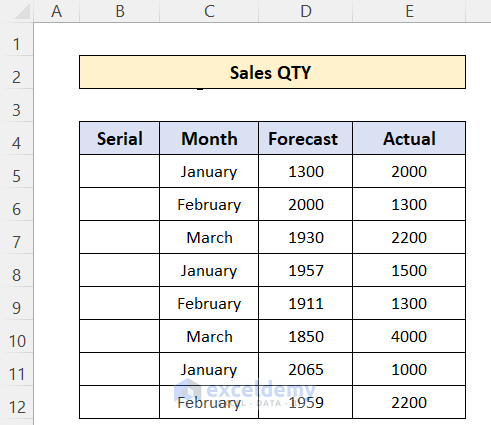Screen dimensions: 491x425
Task: Select Forecast value 2065 cell
Action: (305, 369)
